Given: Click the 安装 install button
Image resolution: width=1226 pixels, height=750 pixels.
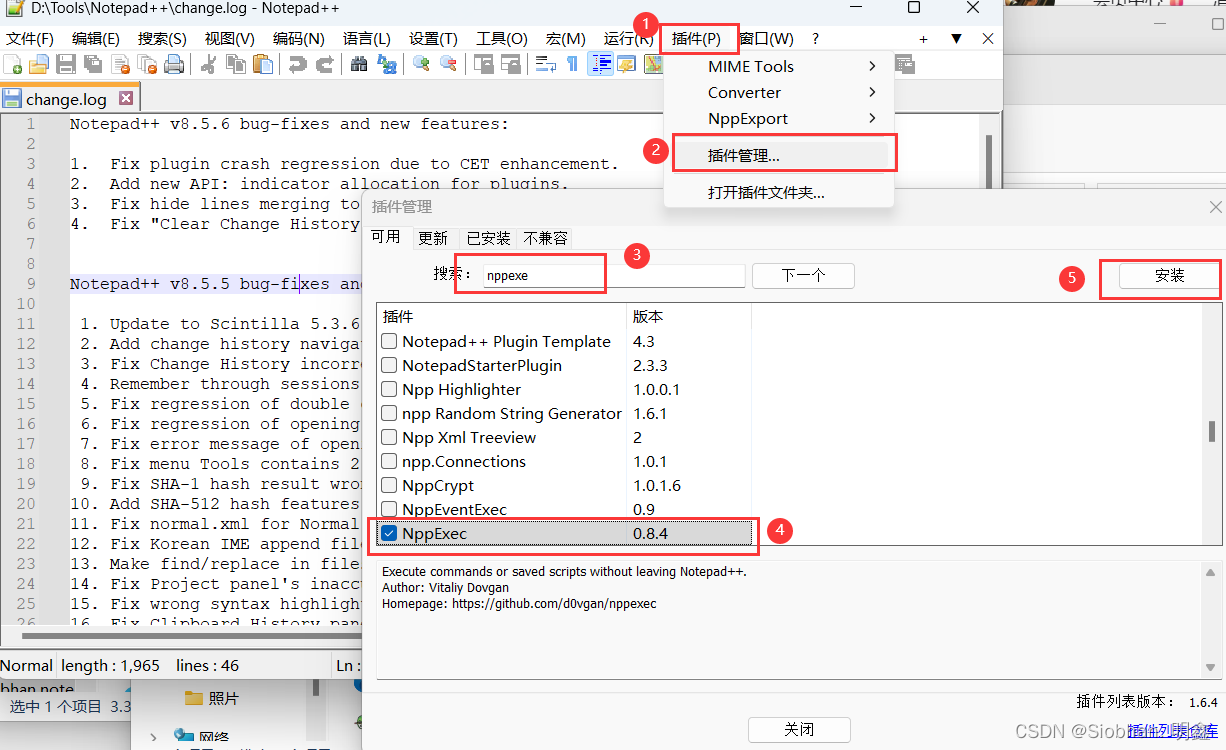Looking at the screenshot, I should [1169, 276].
